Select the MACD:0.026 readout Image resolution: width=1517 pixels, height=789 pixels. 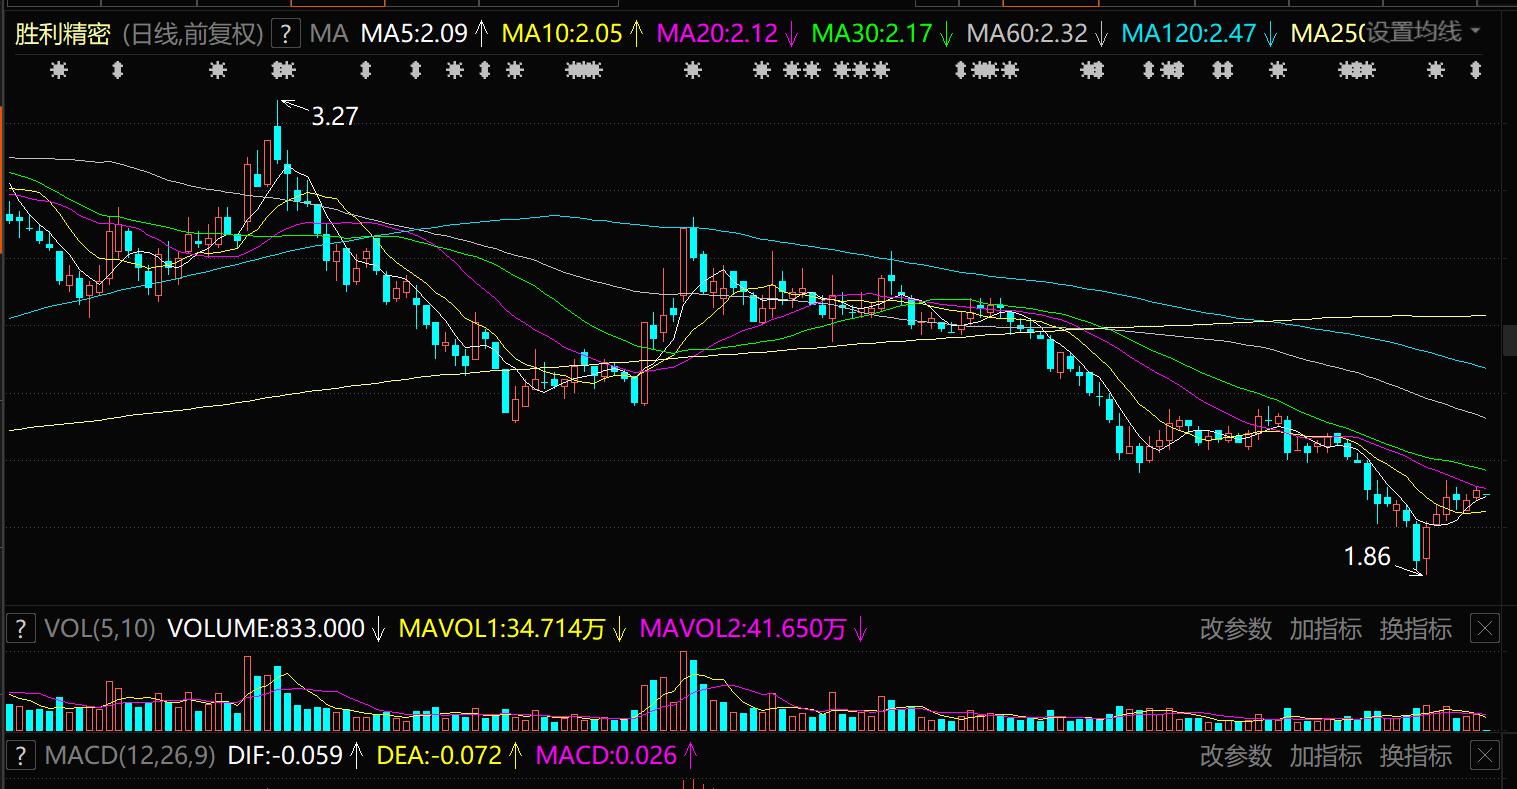tap(606, 755)
